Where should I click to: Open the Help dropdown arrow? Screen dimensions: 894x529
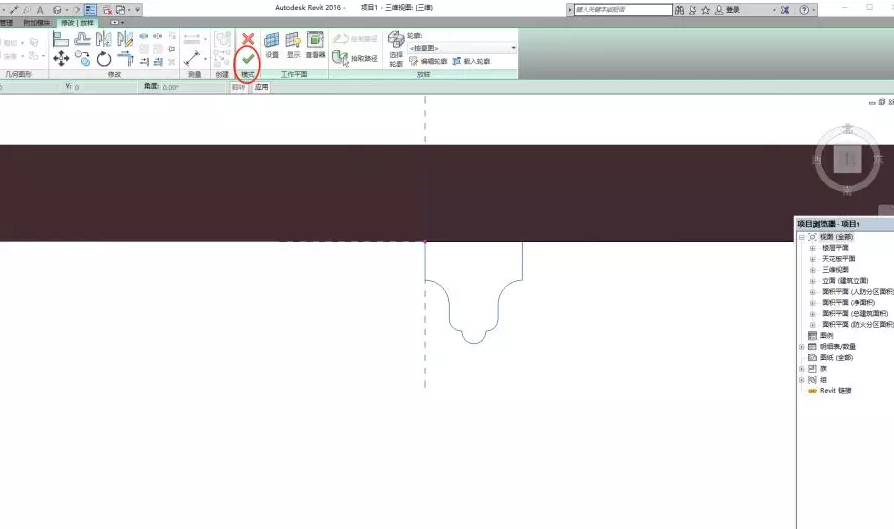[814, 10]
